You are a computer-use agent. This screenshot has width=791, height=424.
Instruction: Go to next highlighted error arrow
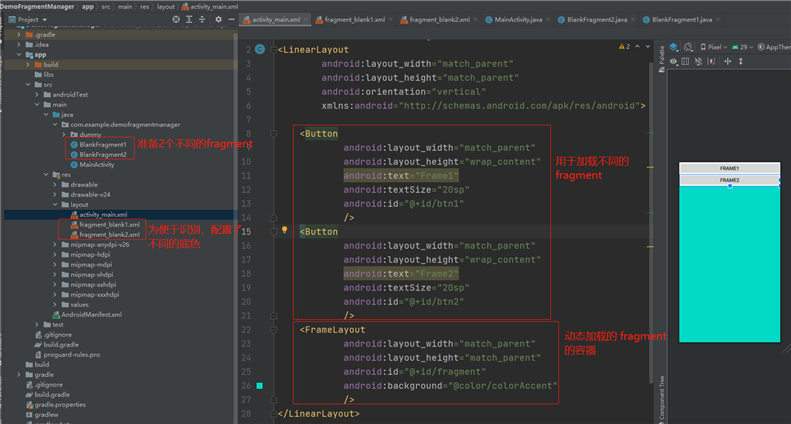648,46
